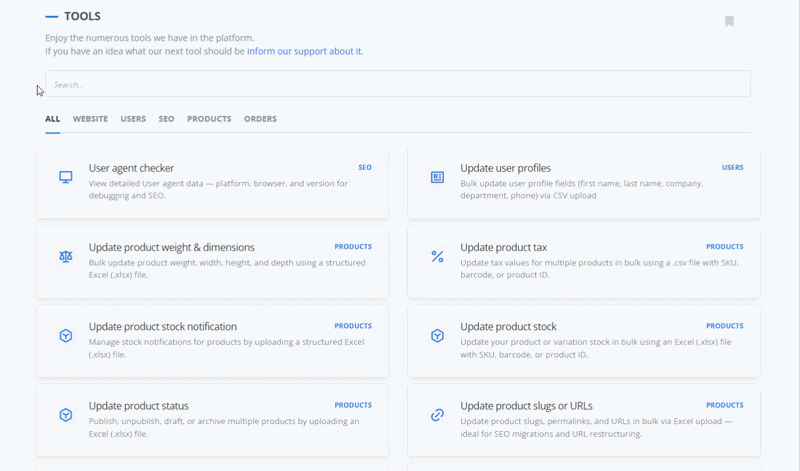
Task: Click the 'Update tax values for multiple products' description
Action: tap(599, 268)
